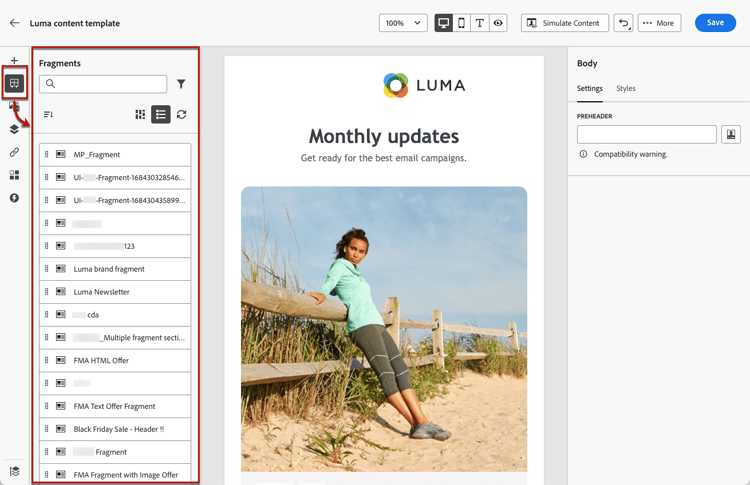Grab the drag handle of MP_Fragment
Viewport: 750px width, 485px height.
(46, 154)
